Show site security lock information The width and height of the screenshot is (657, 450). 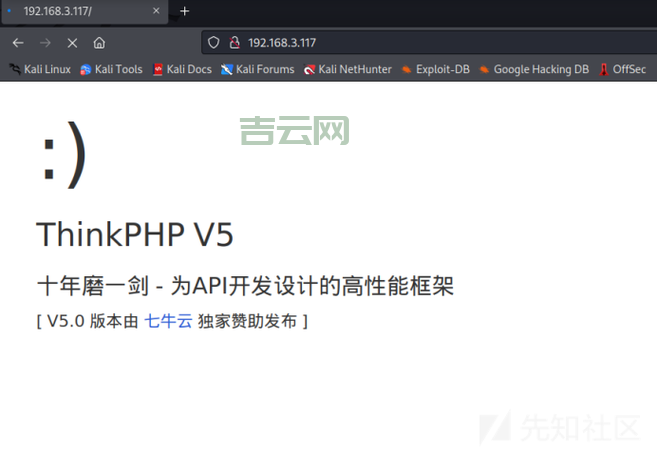[x=235, y=42]
